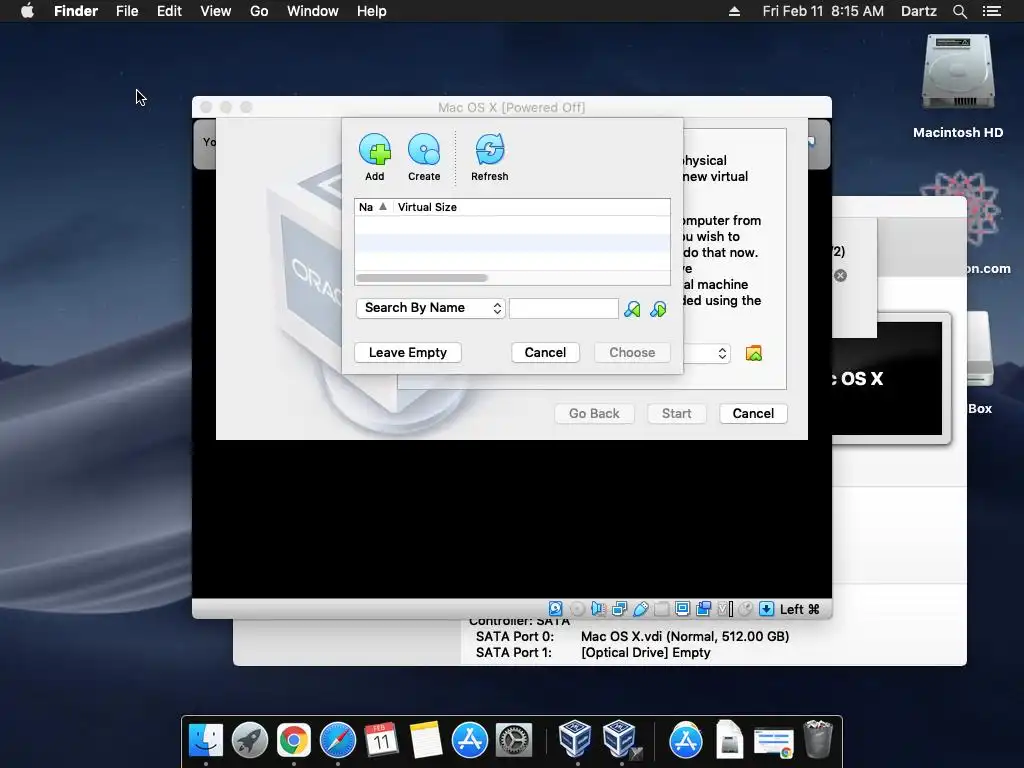
Task: Cancel the startup disk wizard
Action: click(x=754, y=413)
